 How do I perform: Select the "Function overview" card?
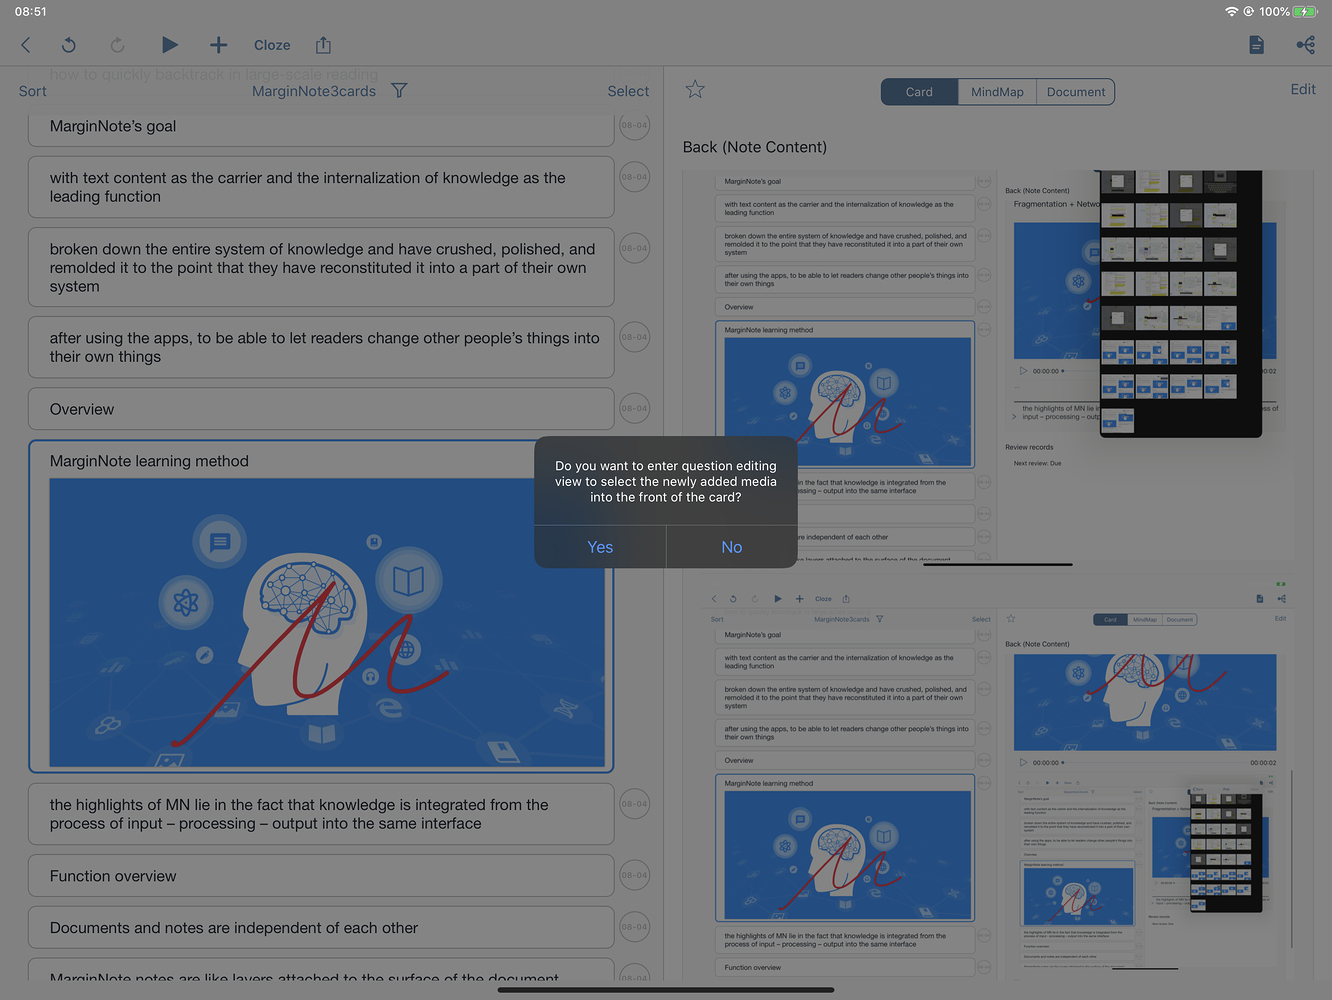coord(321,876)
